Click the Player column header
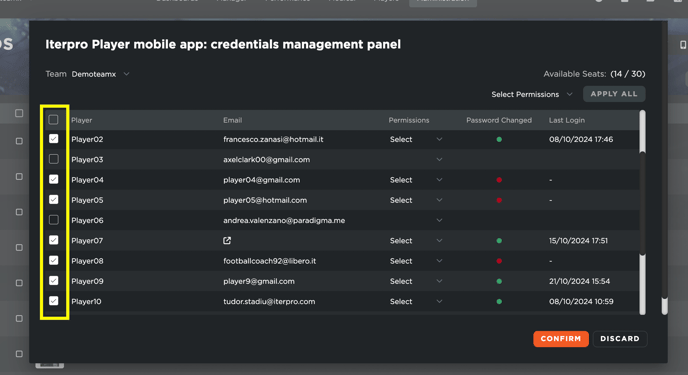Screen dimensions: 688x375 pos(82,120)
